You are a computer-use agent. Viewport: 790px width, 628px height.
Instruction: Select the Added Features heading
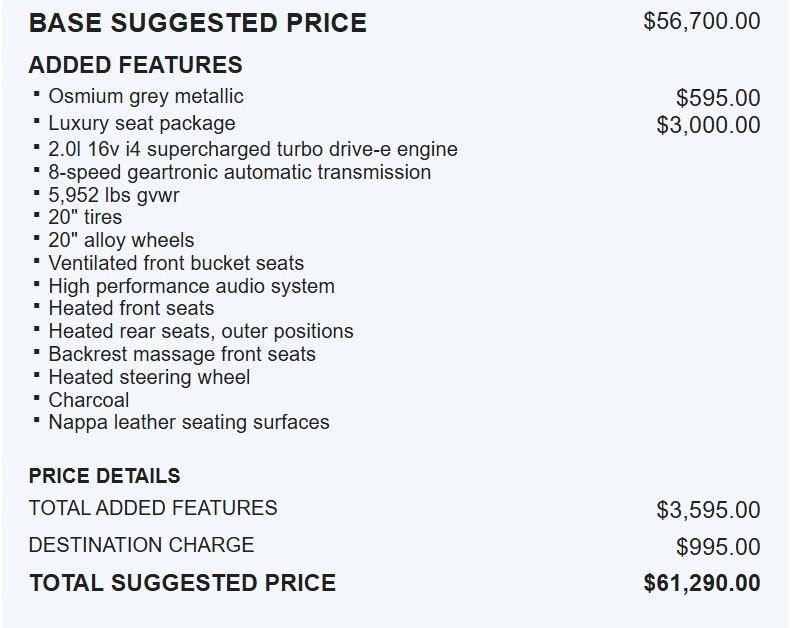(136, 65)
